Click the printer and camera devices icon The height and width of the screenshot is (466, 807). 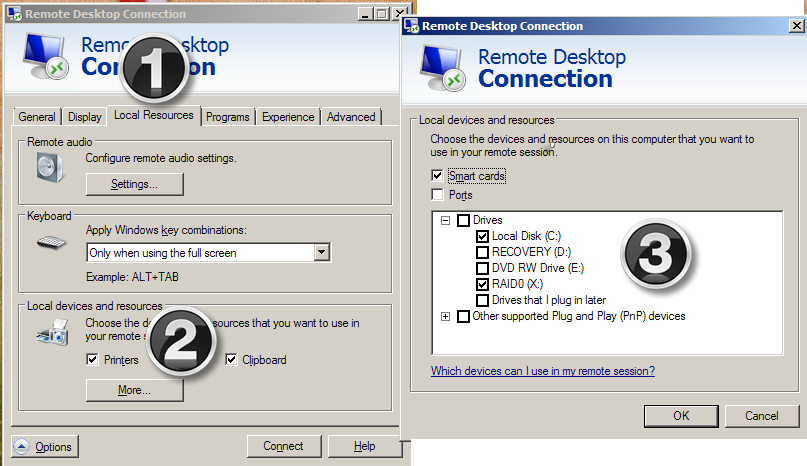(52, 333)
